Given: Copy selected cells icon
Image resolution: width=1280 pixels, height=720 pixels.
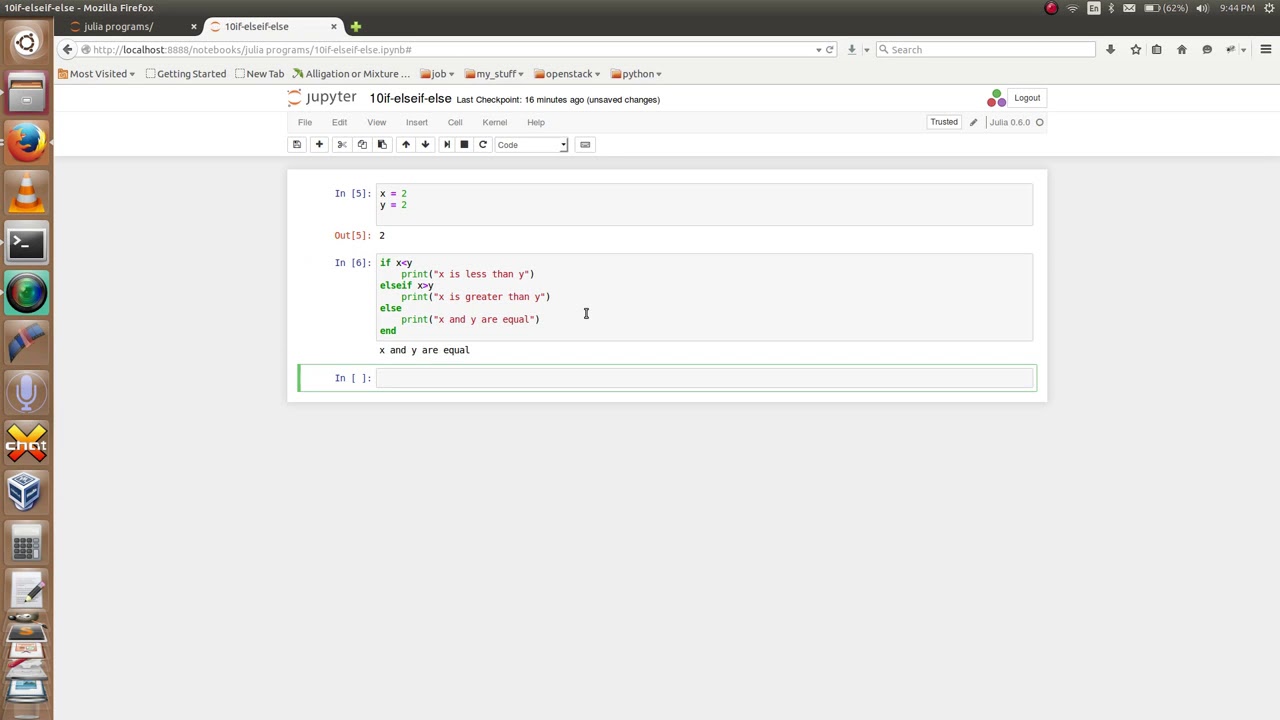Looking at the screenshot, I should point(362,145).
